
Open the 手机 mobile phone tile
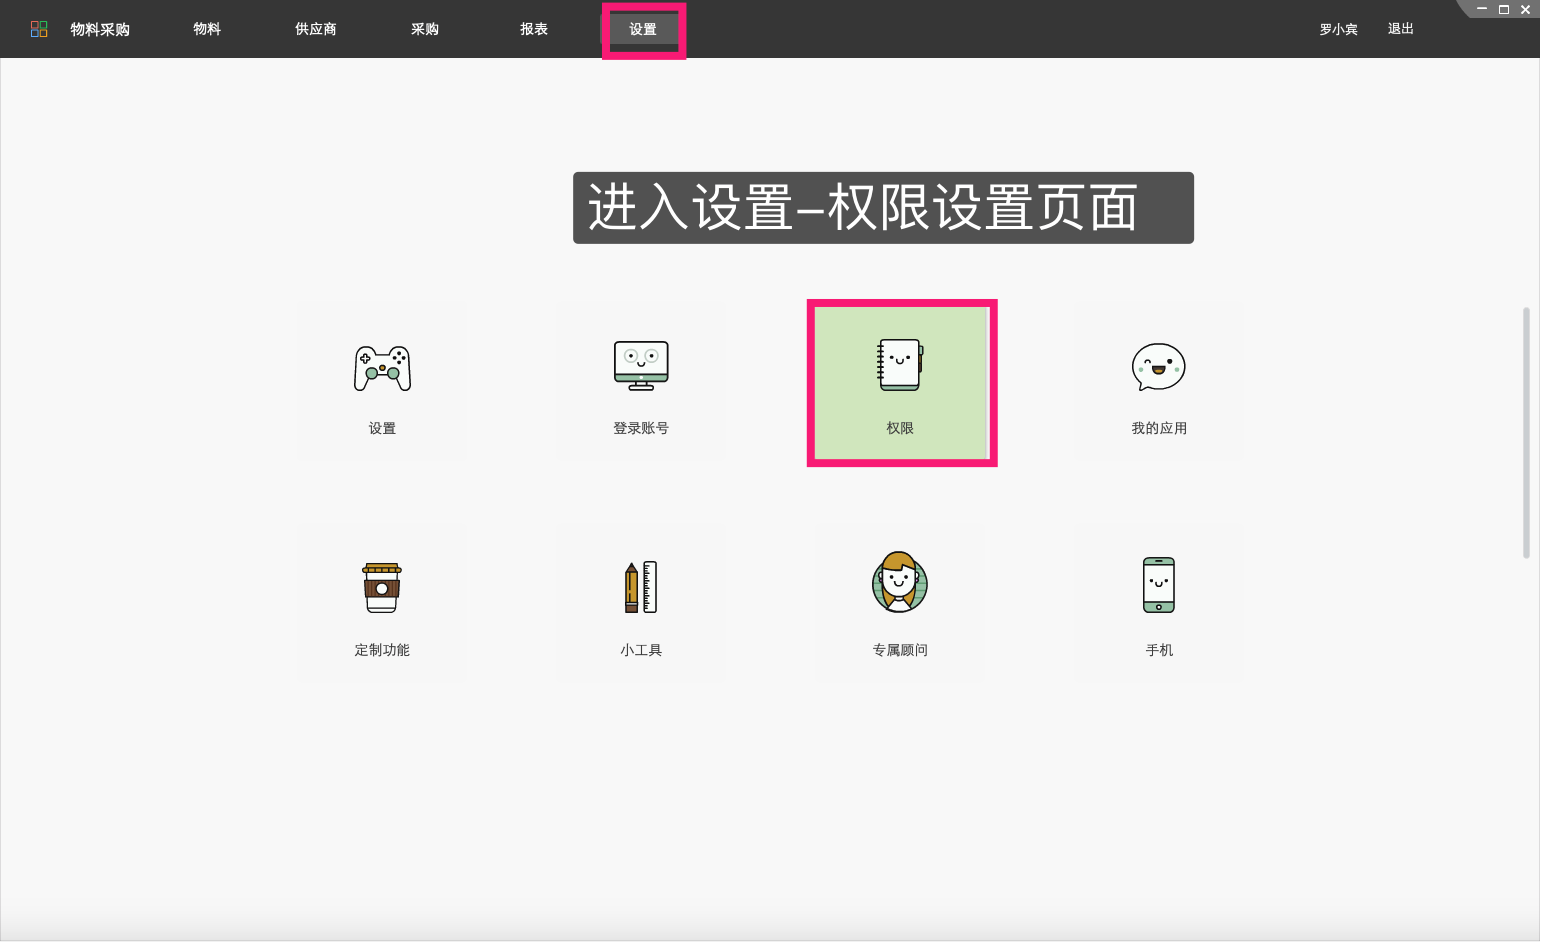[x=1158, y=603]
